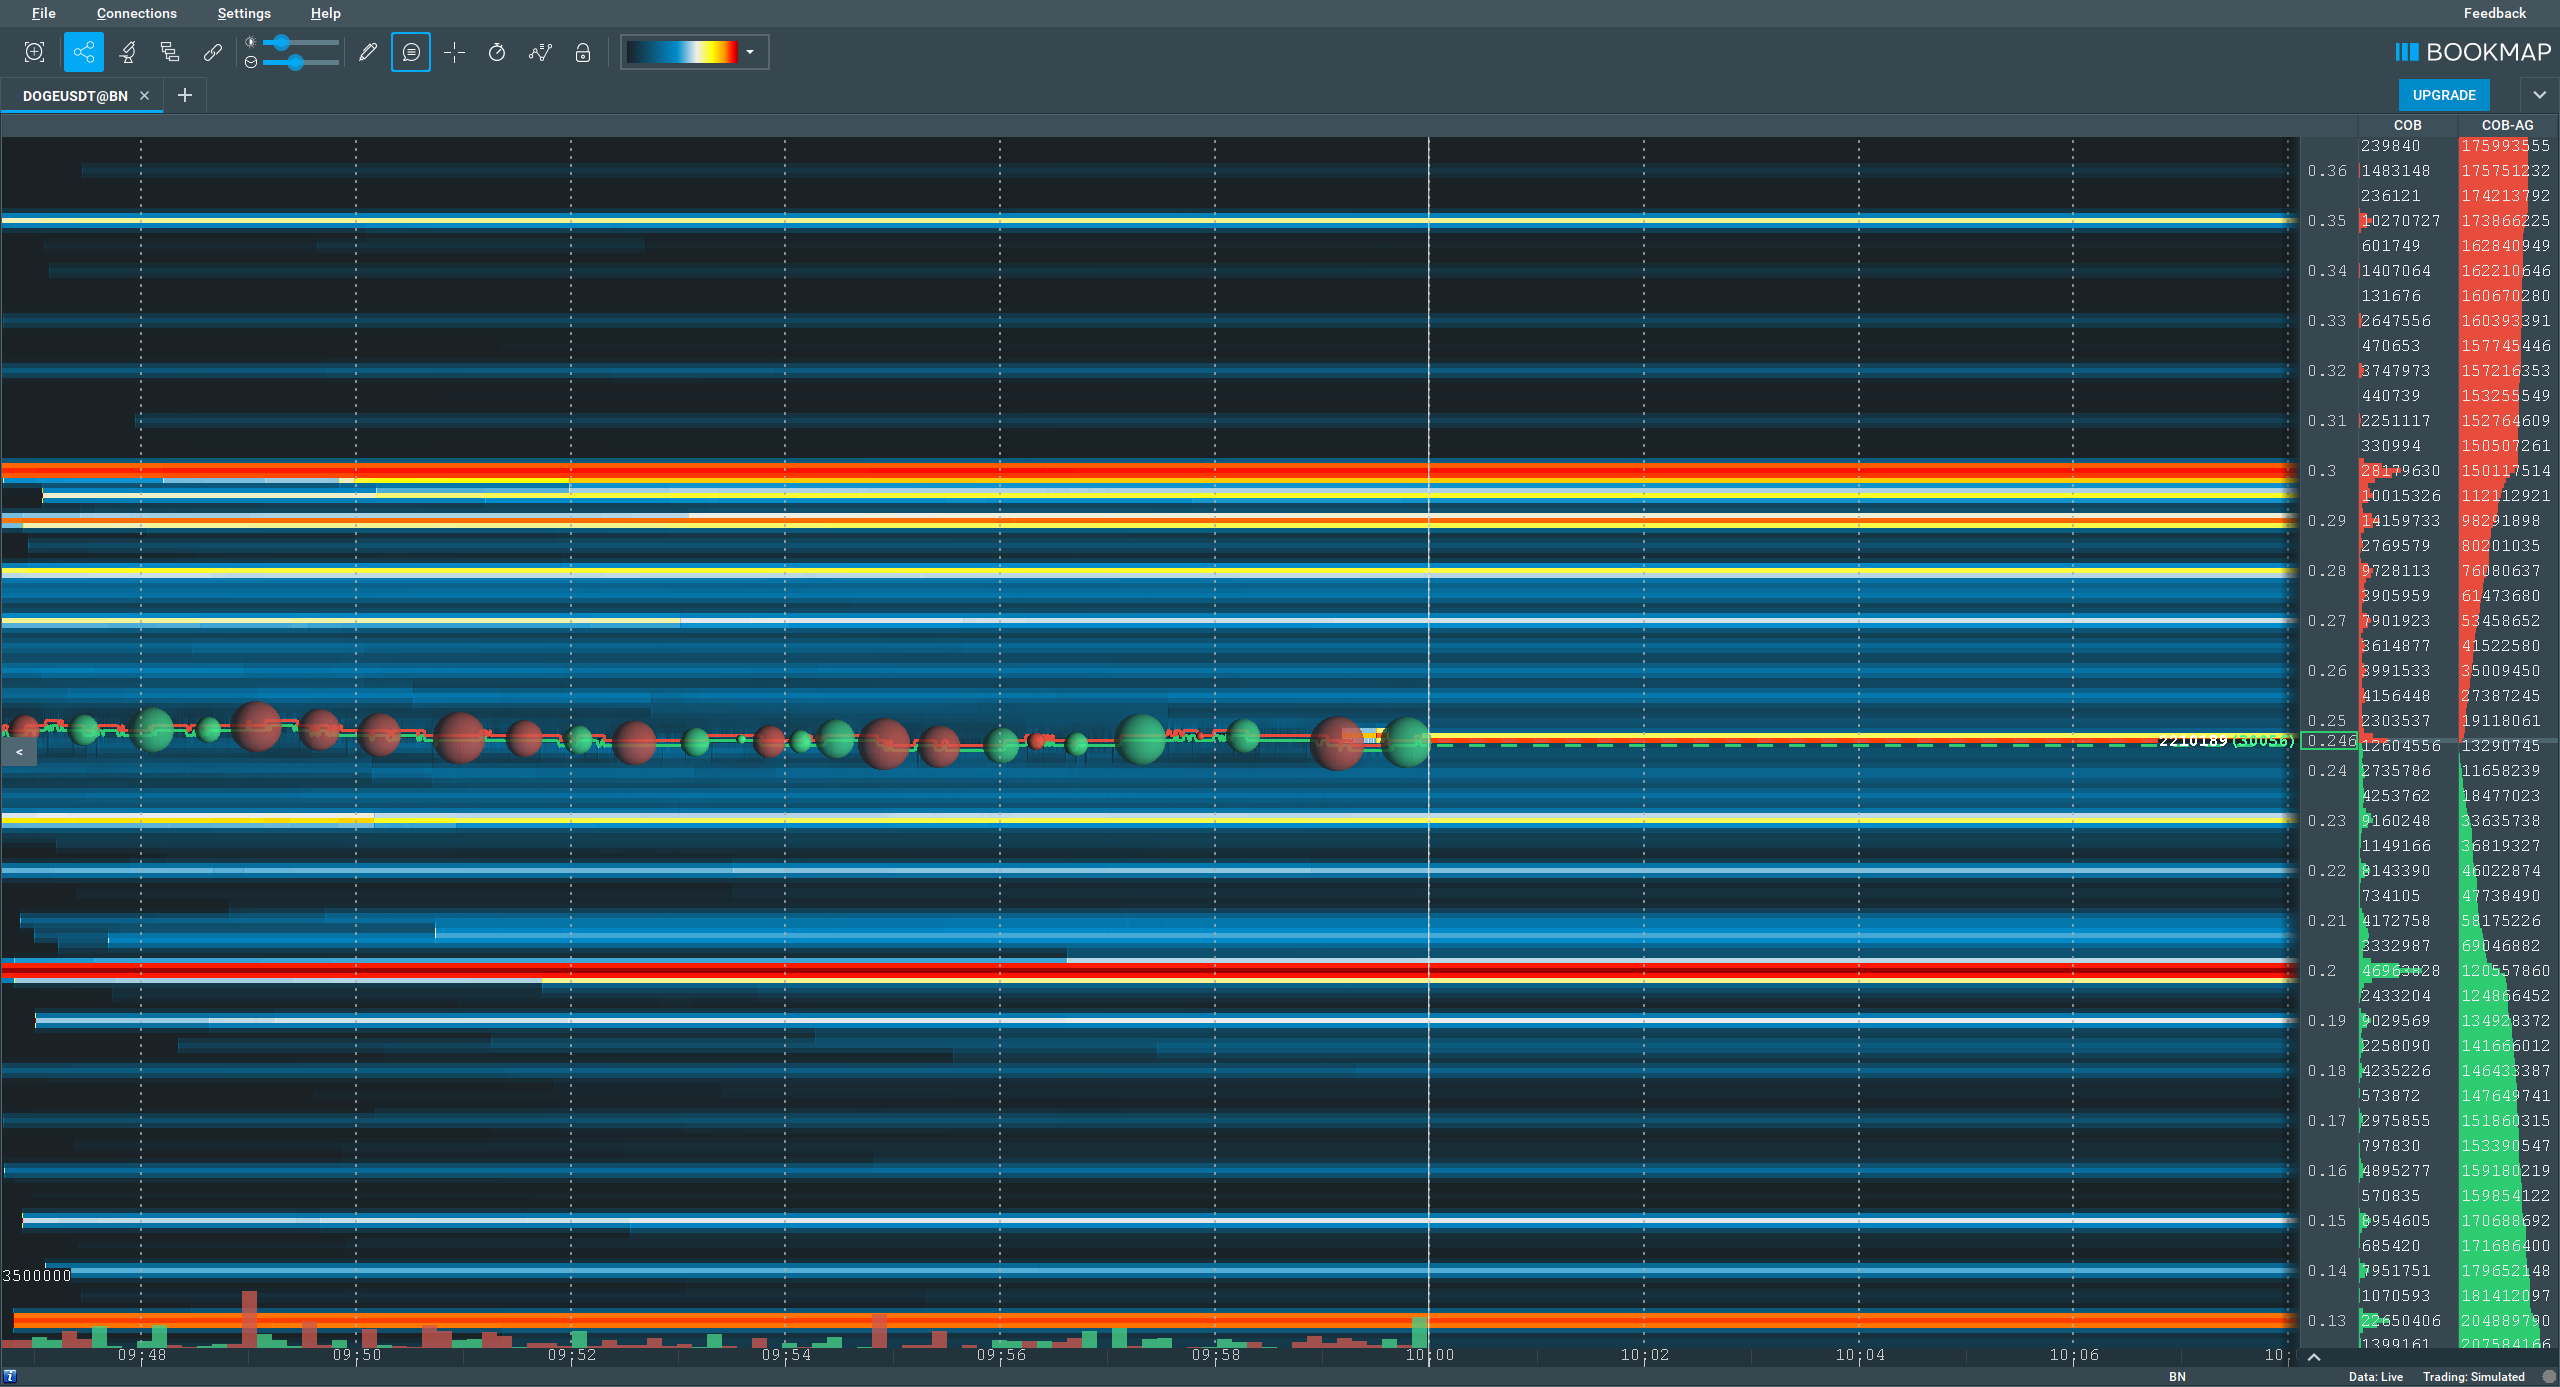2560x1387 pixels.
Task: Activate the crosshair measurement tool
Action: coord(454,52)
